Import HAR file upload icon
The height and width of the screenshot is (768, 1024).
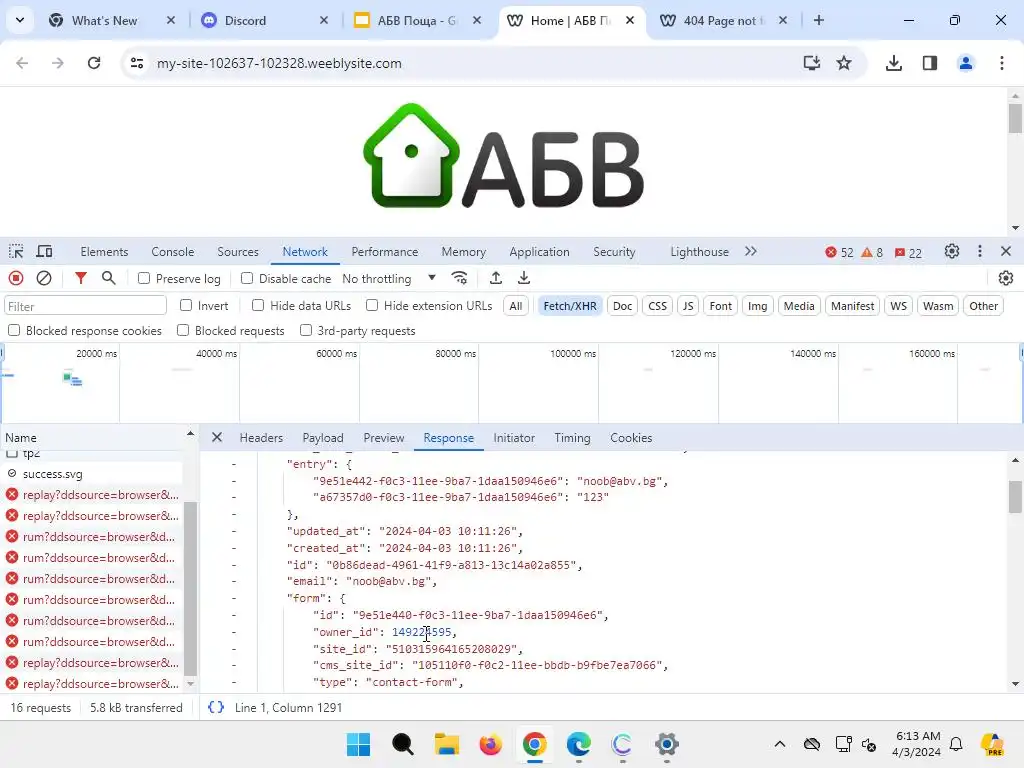coord(496,279)
